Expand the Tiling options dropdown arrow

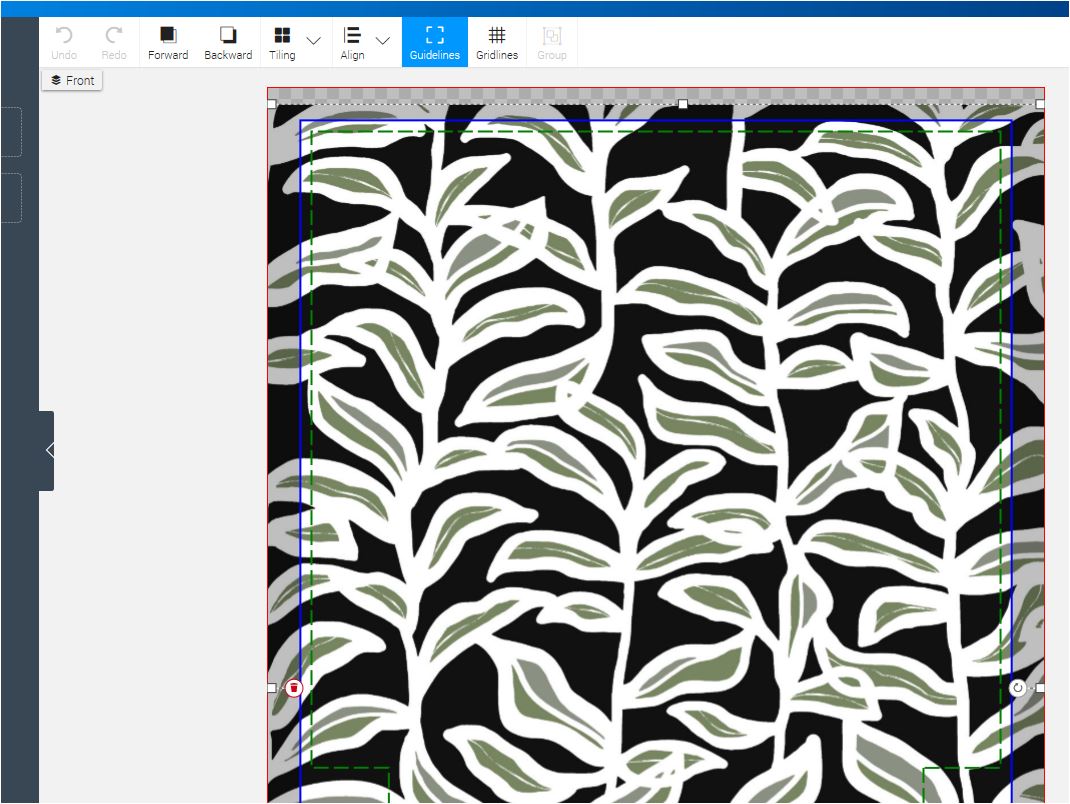coord(314,41)
